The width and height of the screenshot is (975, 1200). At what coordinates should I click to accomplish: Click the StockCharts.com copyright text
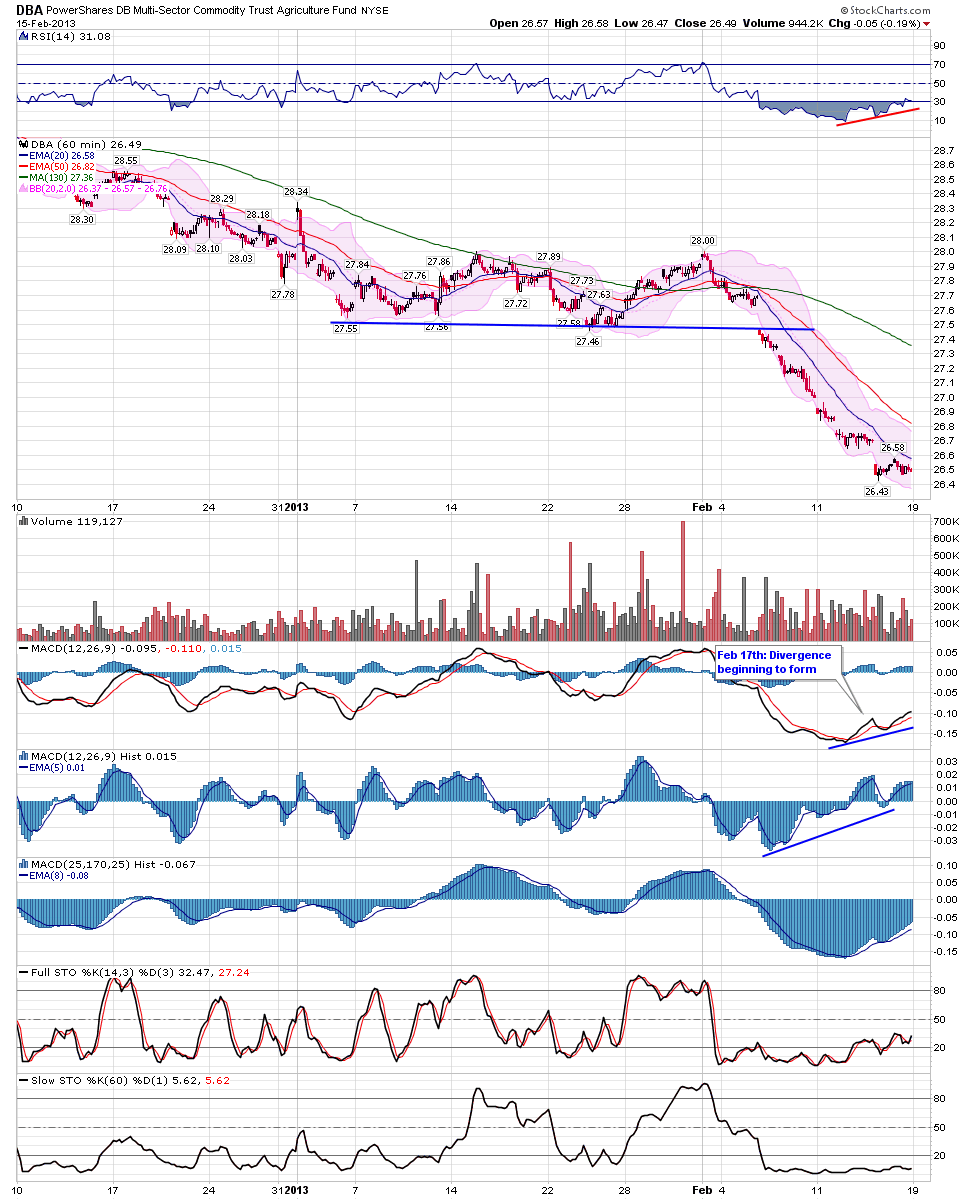pyautogui.click(x=885, y=9)
